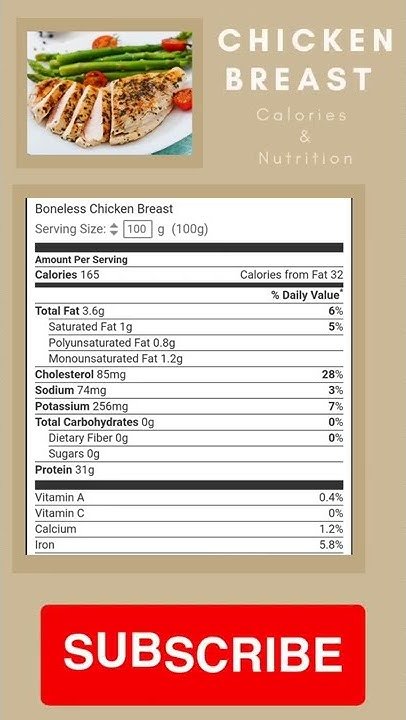The image size is (406, 720).
Task: Click the Calories & Nutrition subtitle
Action: 305,136
